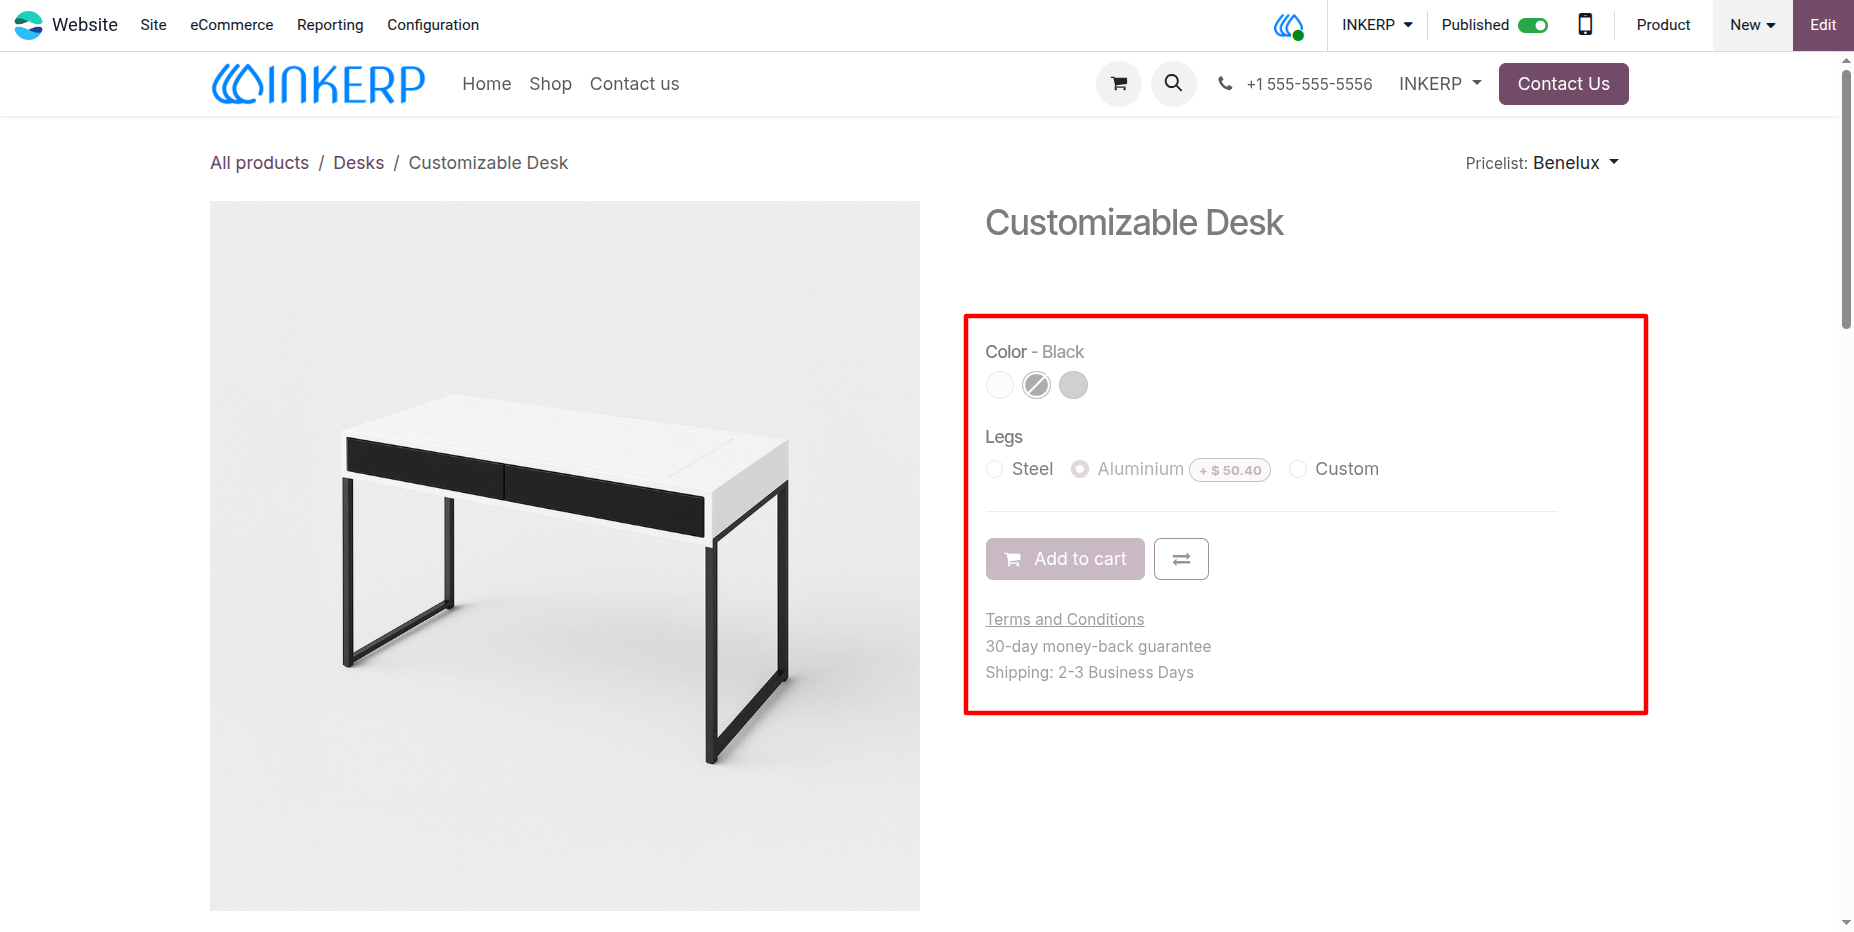The height and width of the screenshot is (932, 1854).
Task: Go to Home page link
Action: coord(487,84)
